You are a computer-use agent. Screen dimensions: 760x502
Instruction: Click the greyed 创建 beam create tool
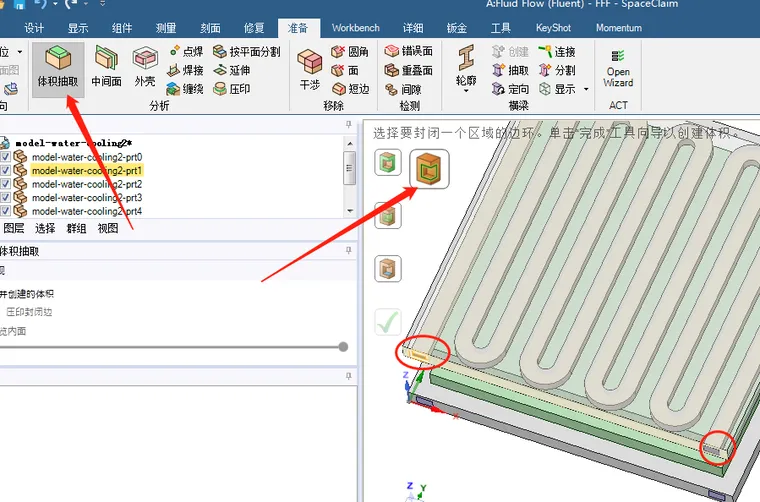coord(510,51)
